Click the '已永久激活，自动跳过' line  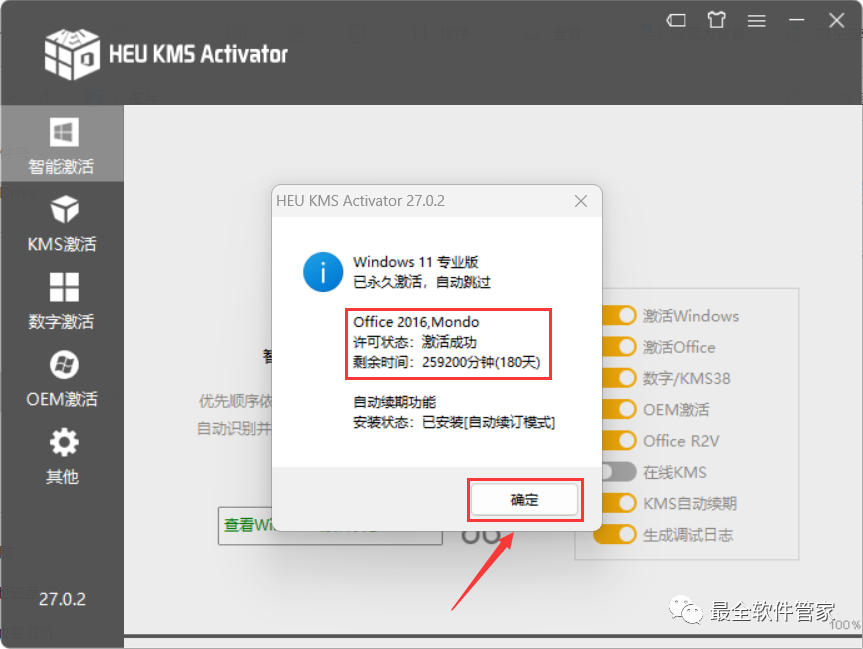point(422,282)
